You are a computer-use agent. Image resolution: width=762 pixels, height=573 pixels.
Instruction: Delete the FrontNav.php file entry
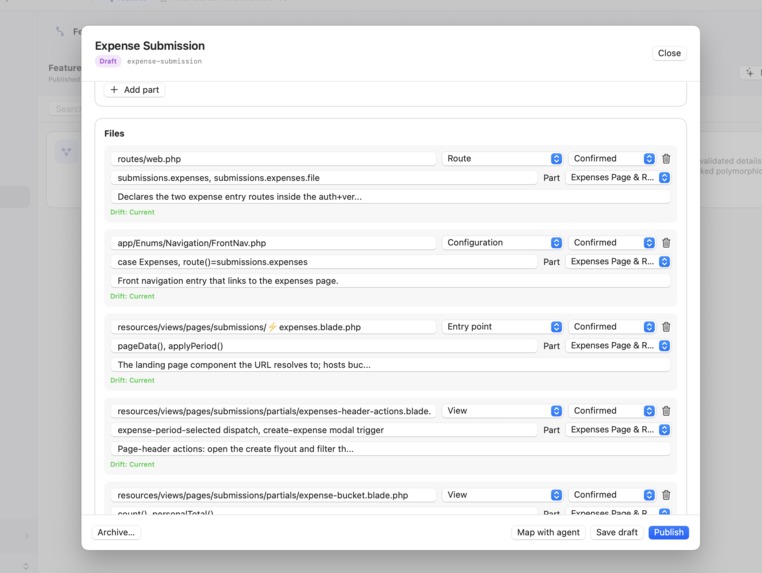tap(666, 243)
